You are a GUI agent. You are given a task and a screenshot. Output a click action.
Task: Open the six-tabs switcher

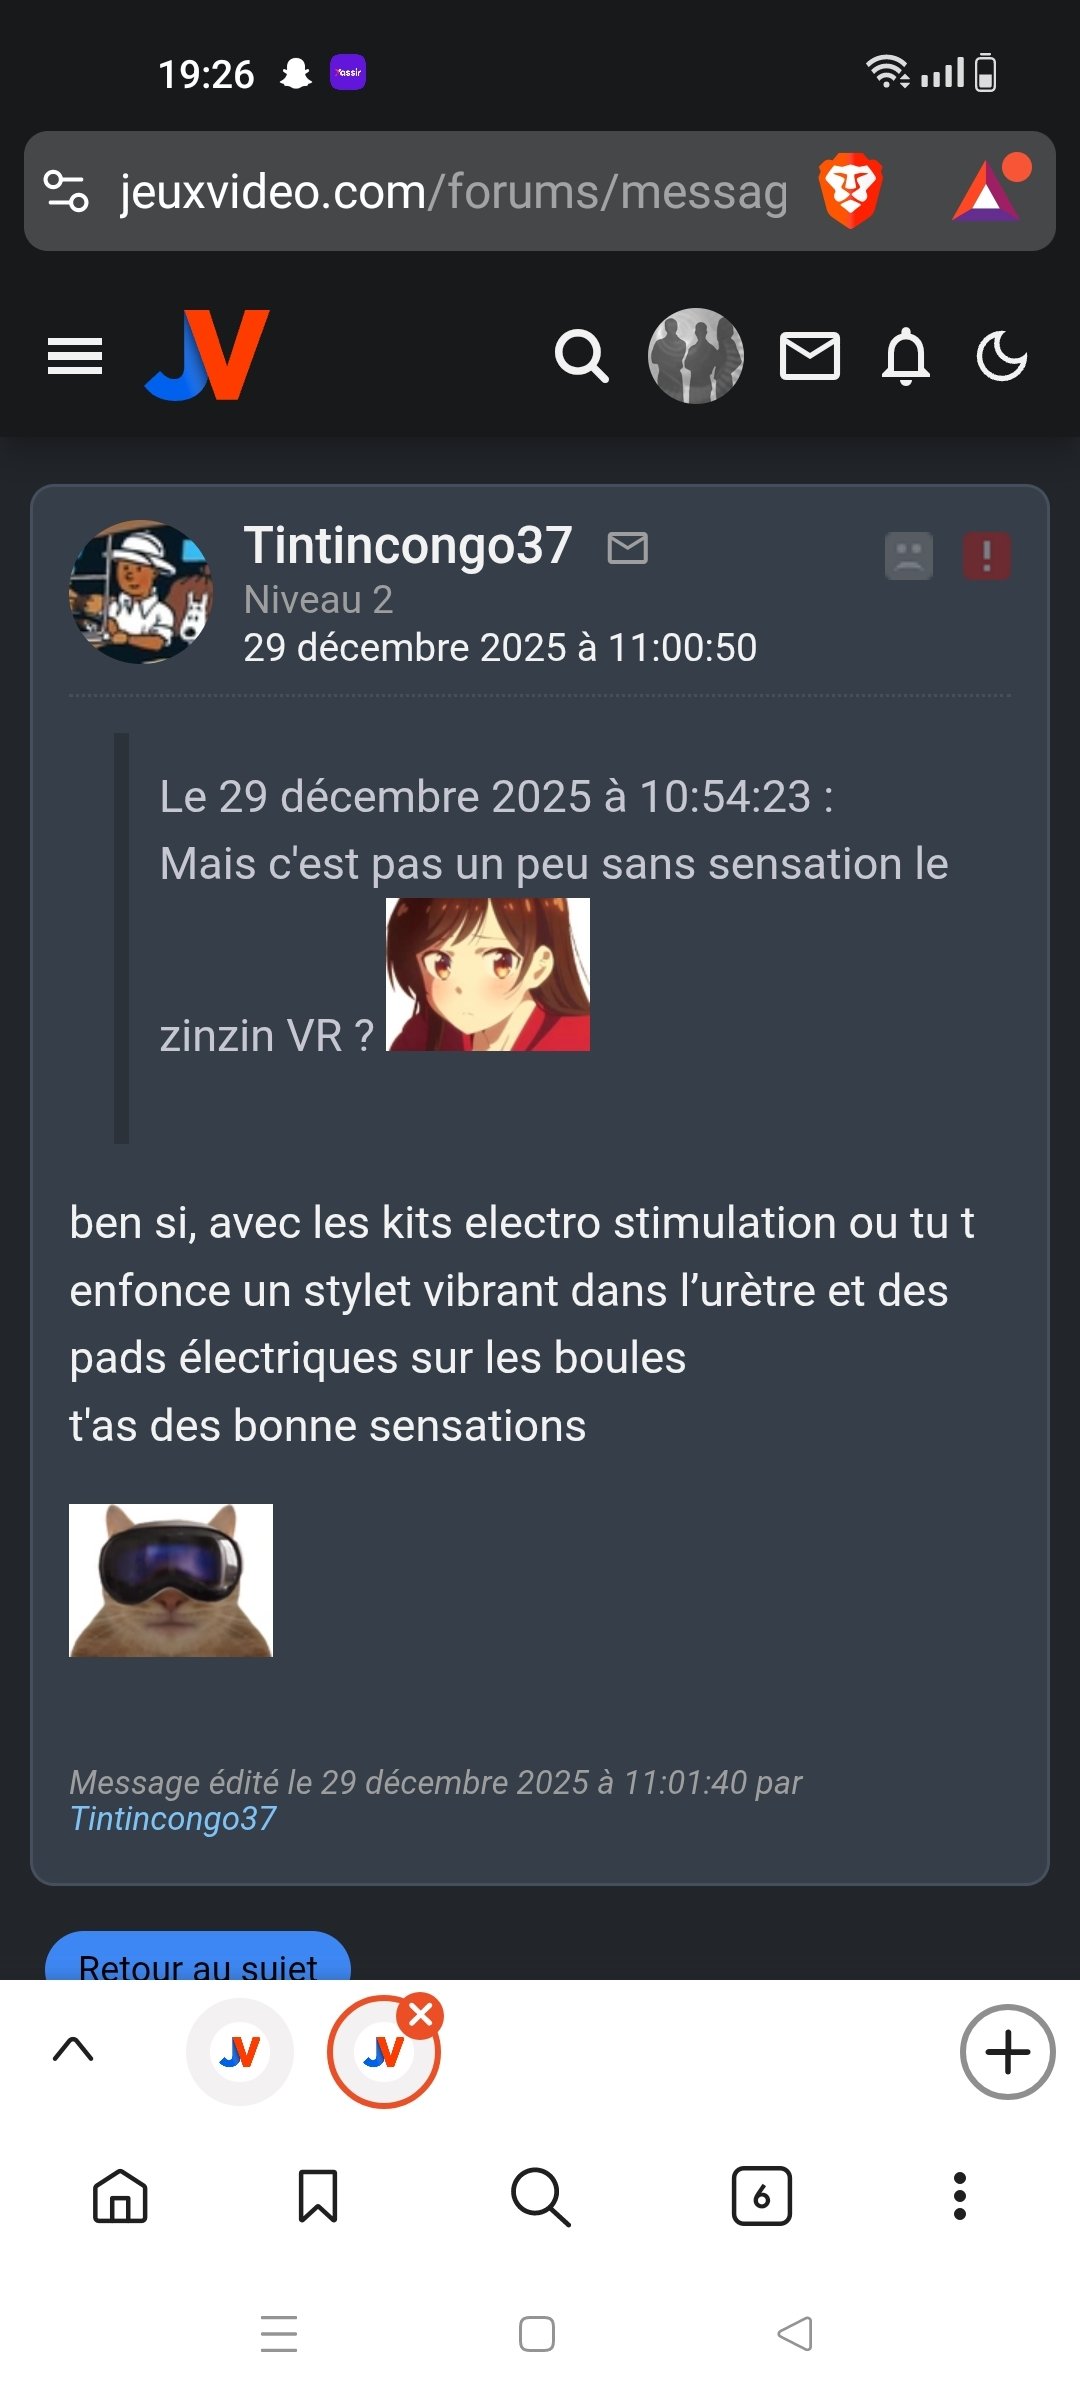761,2196
